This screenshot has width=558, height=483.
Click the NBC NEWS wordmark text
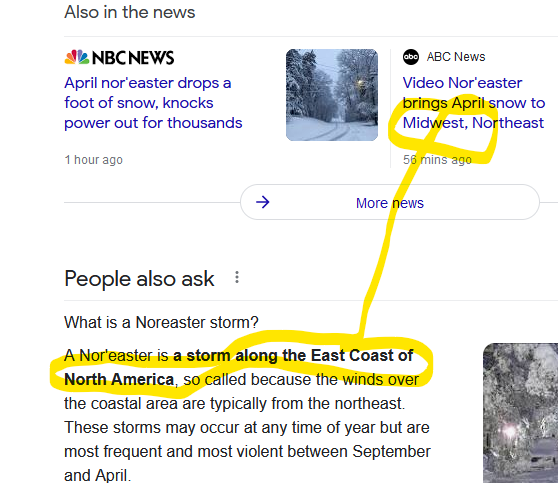[133, 58]
